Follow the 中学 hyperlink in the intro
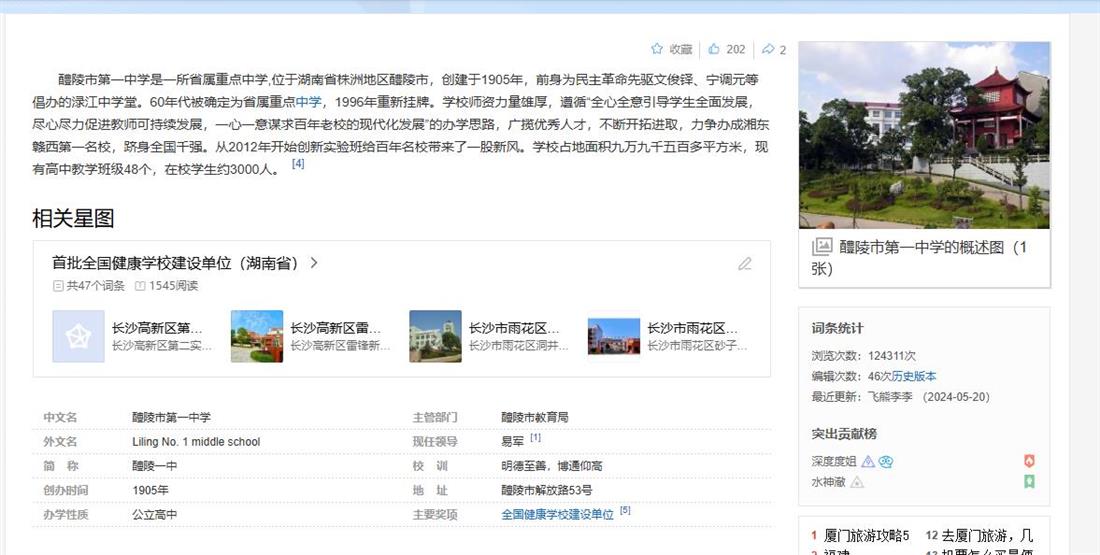1100x555 pixels. click(308, 102)
